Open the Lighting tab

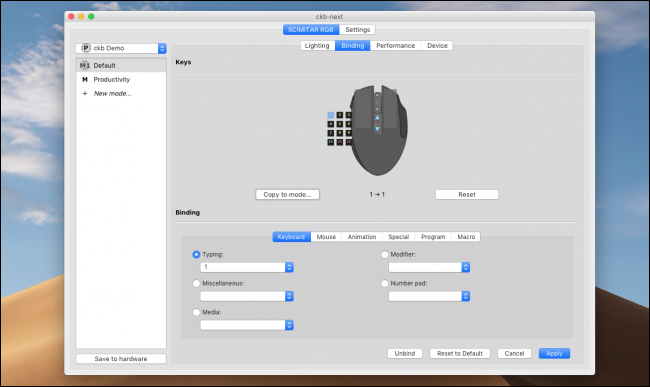(317, 46)
